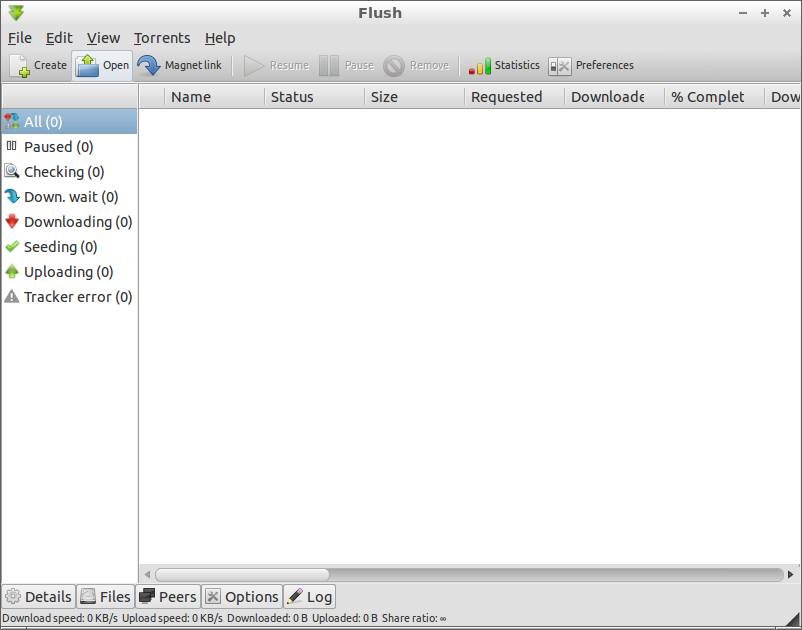This screenshot has height=630, width=802.
Task: Click the Share ratio status text
Action: 414,618
